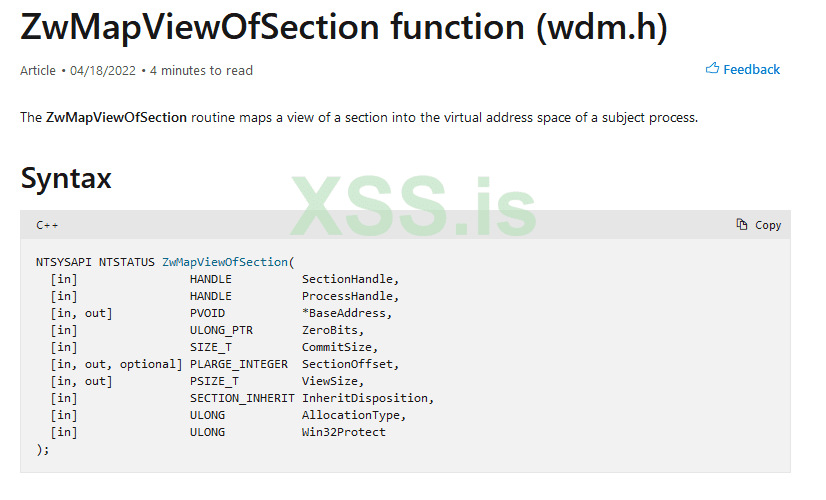Click the Copy icon in code block
Viewport: 826px width, 500px height.
click(742, 225)
